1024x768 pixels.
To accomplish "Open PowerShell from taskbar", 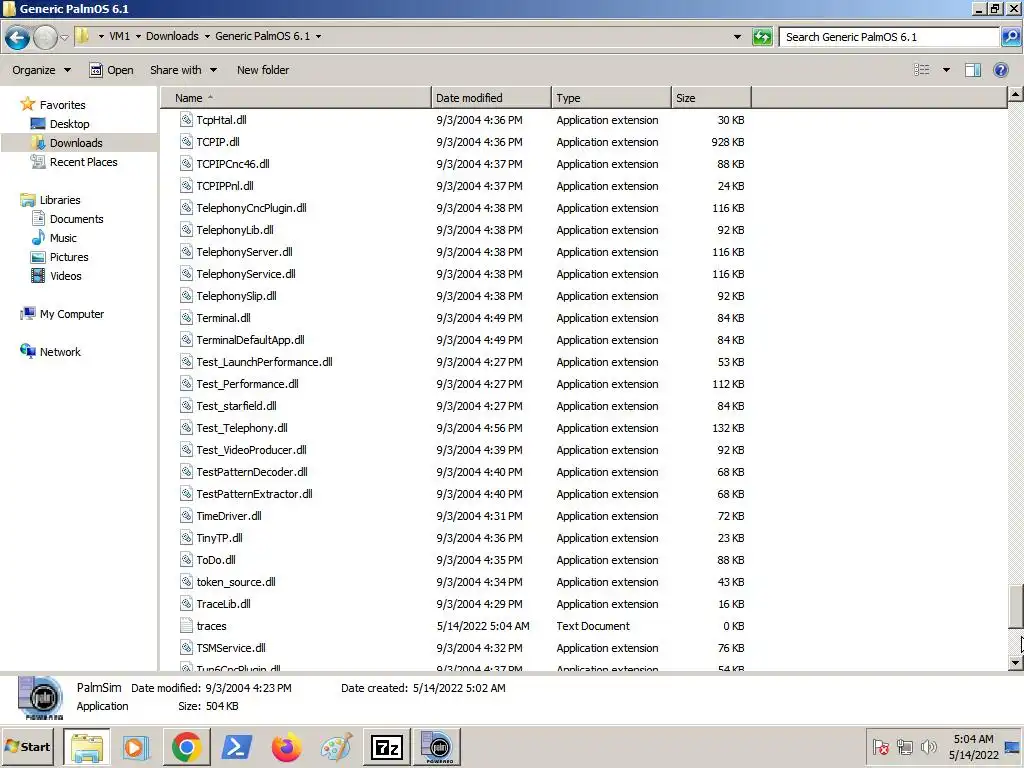I will coord(236,747).
